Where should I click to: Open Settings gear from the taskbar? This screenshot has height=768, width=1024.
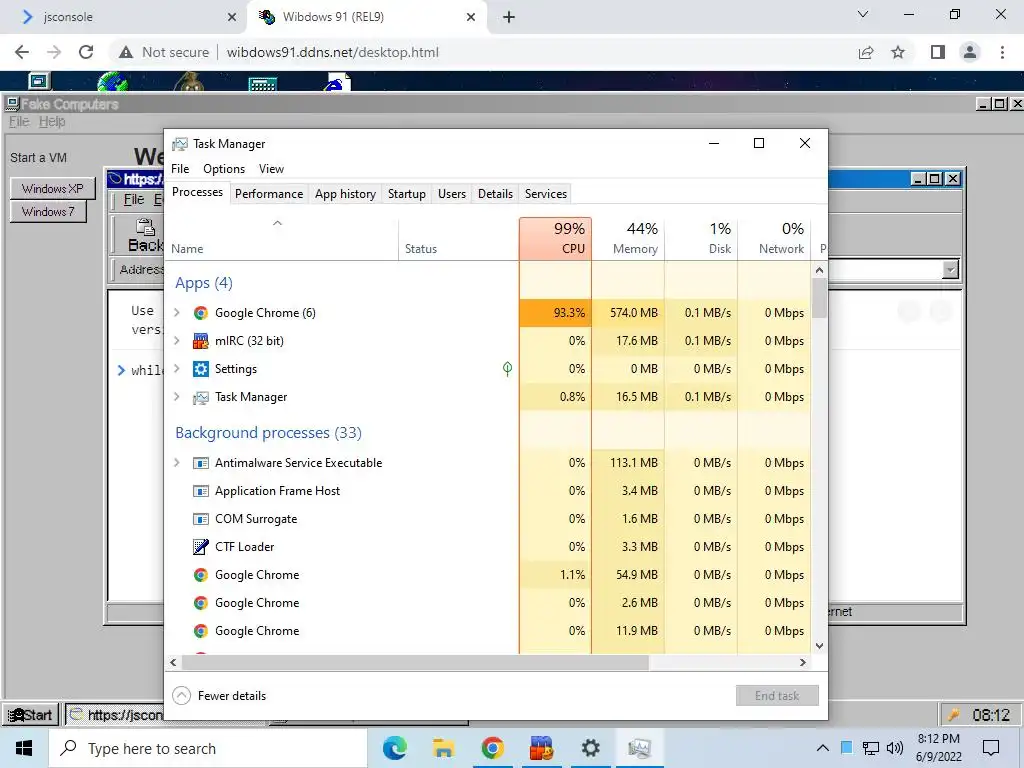(590, 748)
